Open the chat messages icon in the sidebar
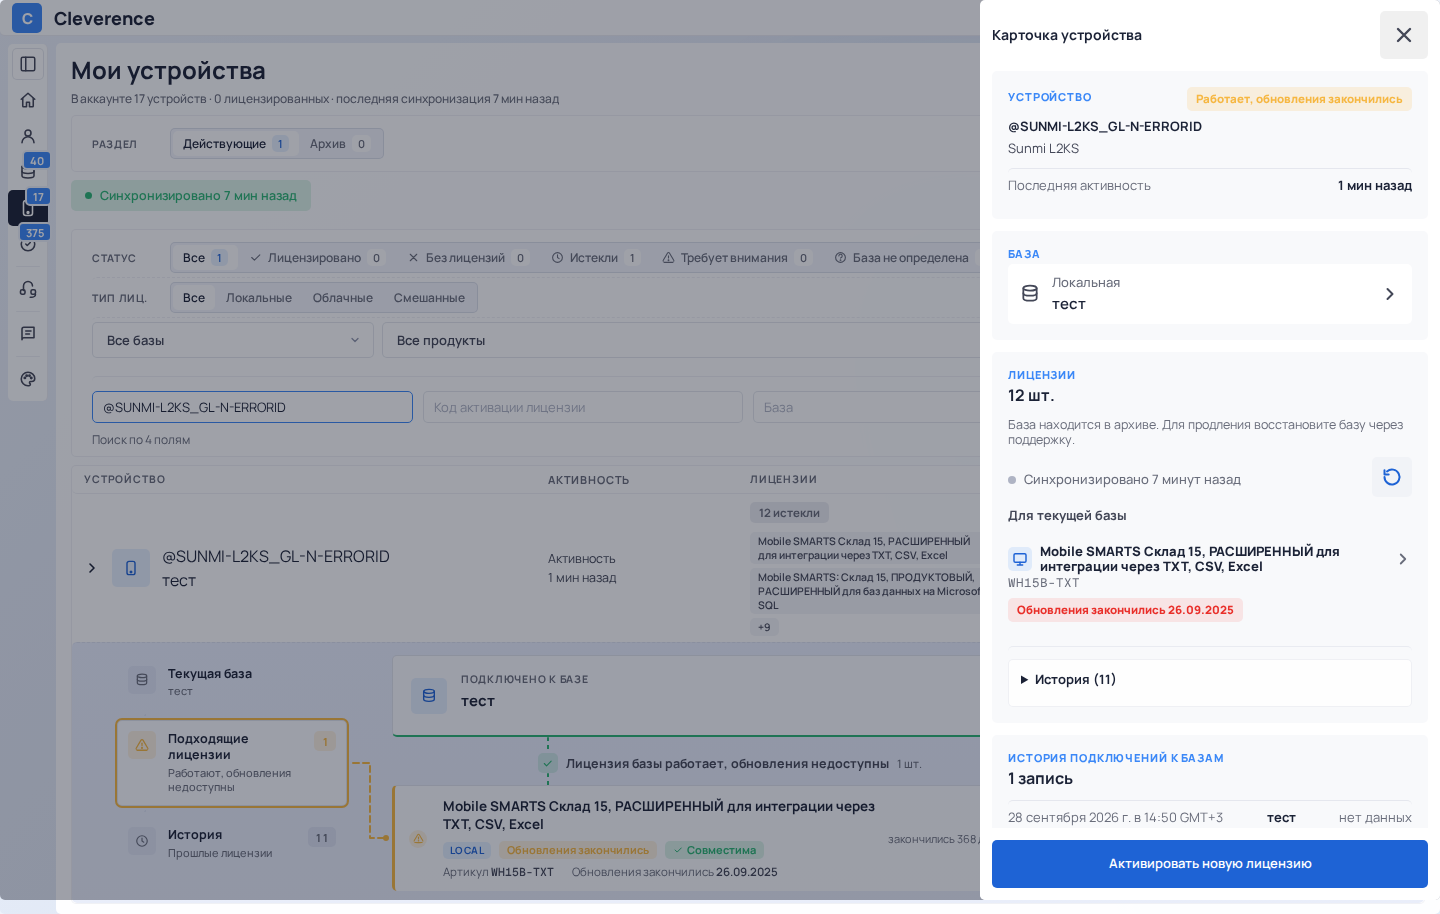This screenshot has width=1440, height=914. (28, 333)
